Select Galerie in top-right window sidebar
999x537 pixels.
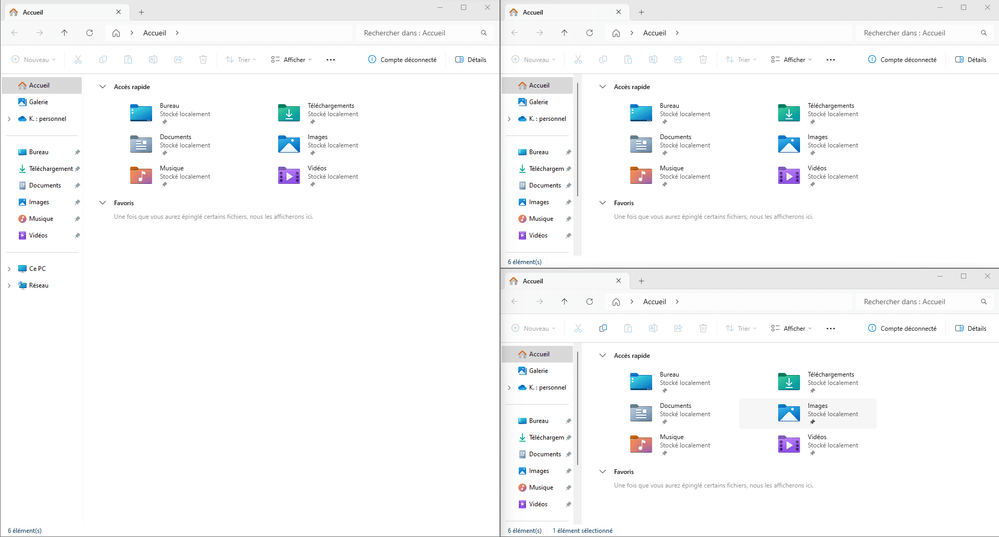click(x=538, y=102)
